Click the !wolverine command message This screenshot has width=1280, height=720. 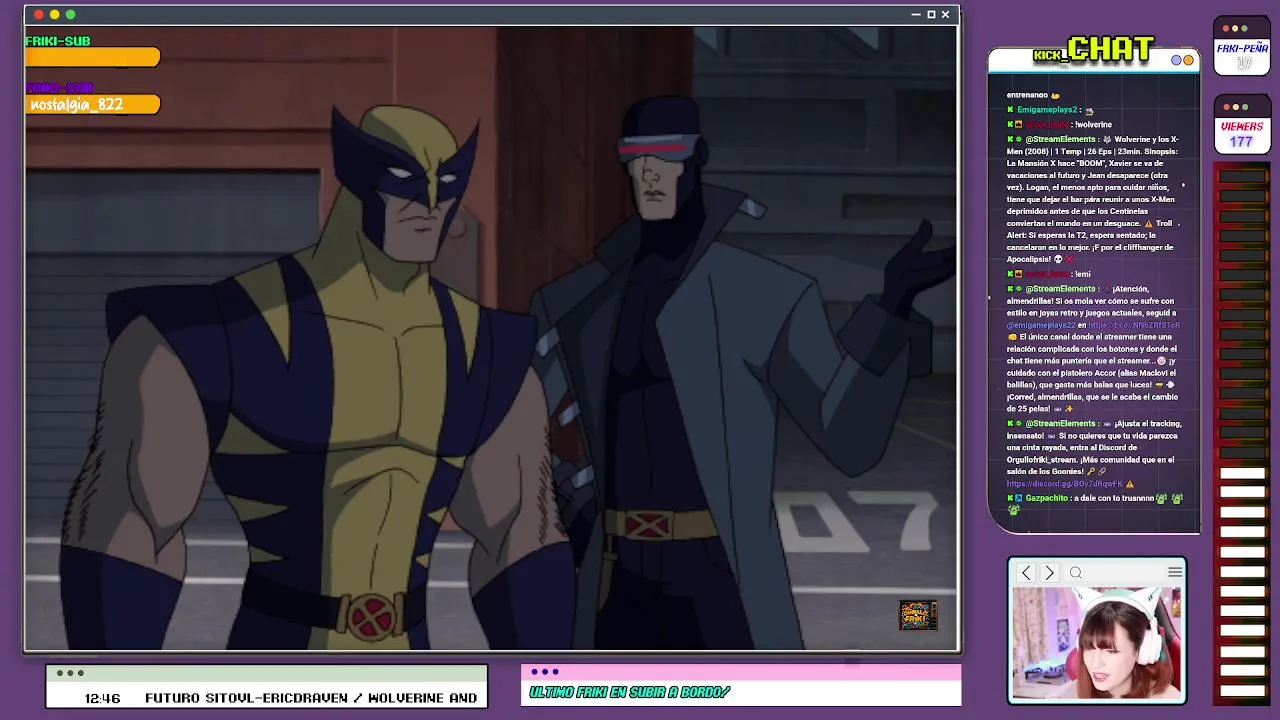[x=1093, y=125]
